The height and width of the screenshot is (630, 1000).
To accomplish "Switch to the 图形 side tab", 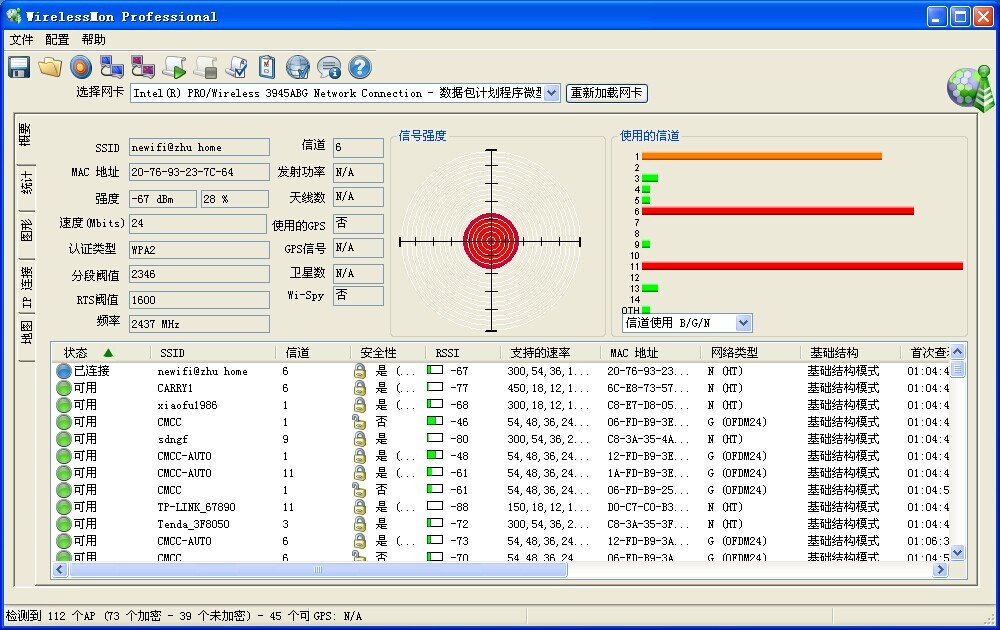I will 26,232.
